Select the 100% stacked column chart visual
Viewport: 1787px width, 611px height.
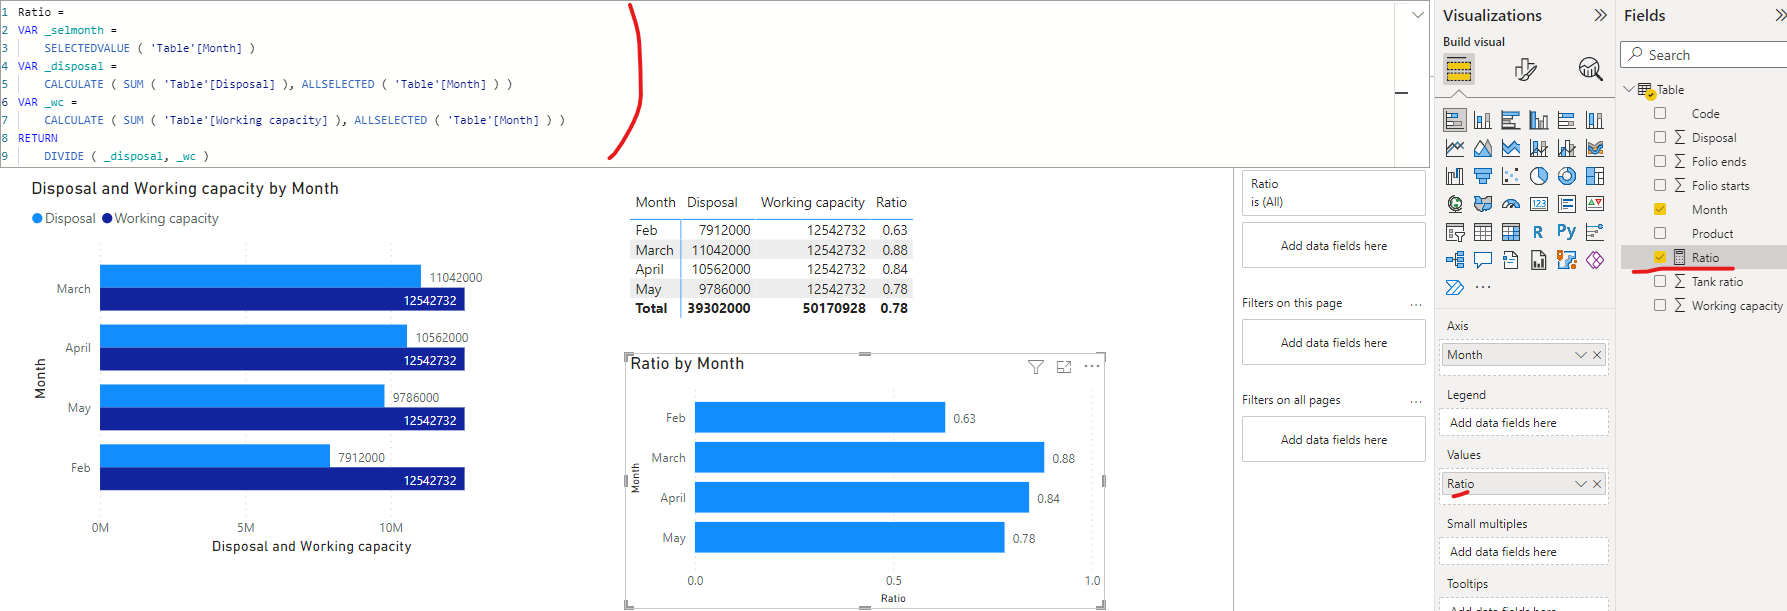[x=1595, y=120]
